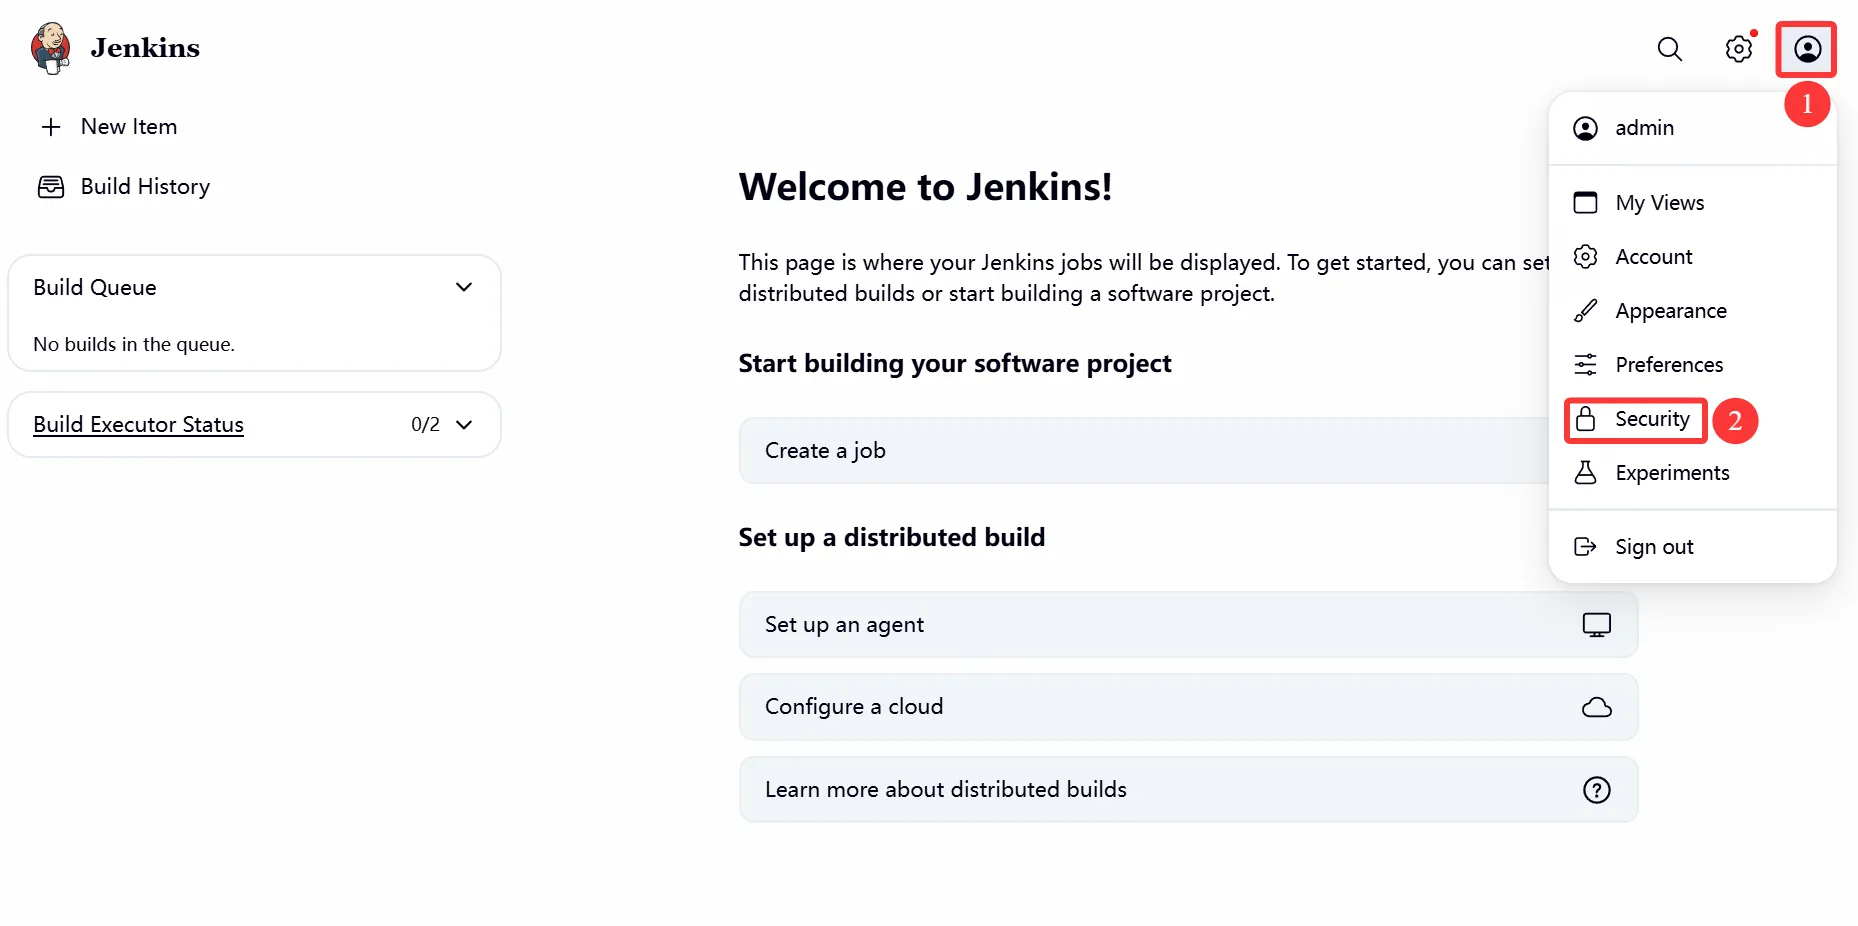This screenshot has width=1858, height=926.
Task: Click the cloud icon on Configure a cloud
Action: point(1596,708)
